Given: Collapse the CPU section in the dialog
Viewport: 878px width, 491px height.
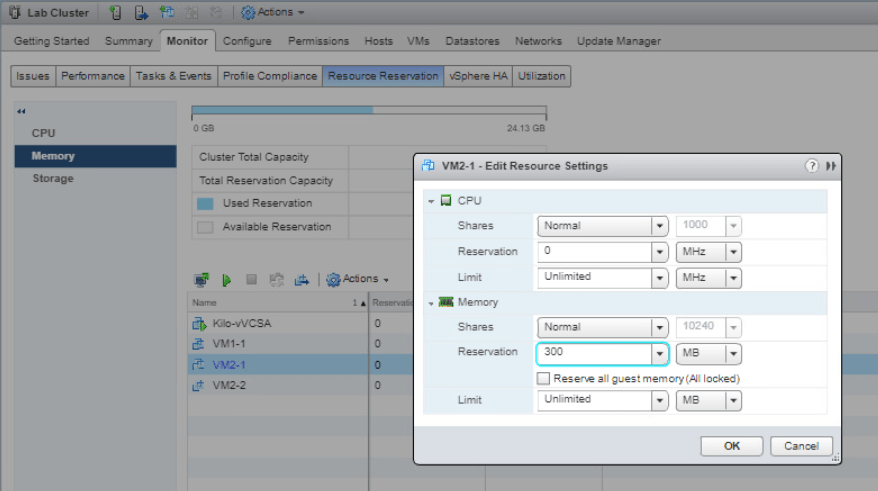Looking at the screenshot, I should click(x=431, y=201).
